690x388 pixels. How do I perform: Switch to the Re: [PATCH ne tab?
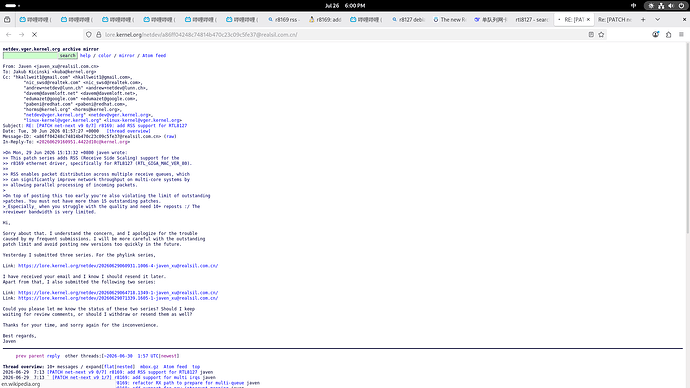tap(615, 19)
